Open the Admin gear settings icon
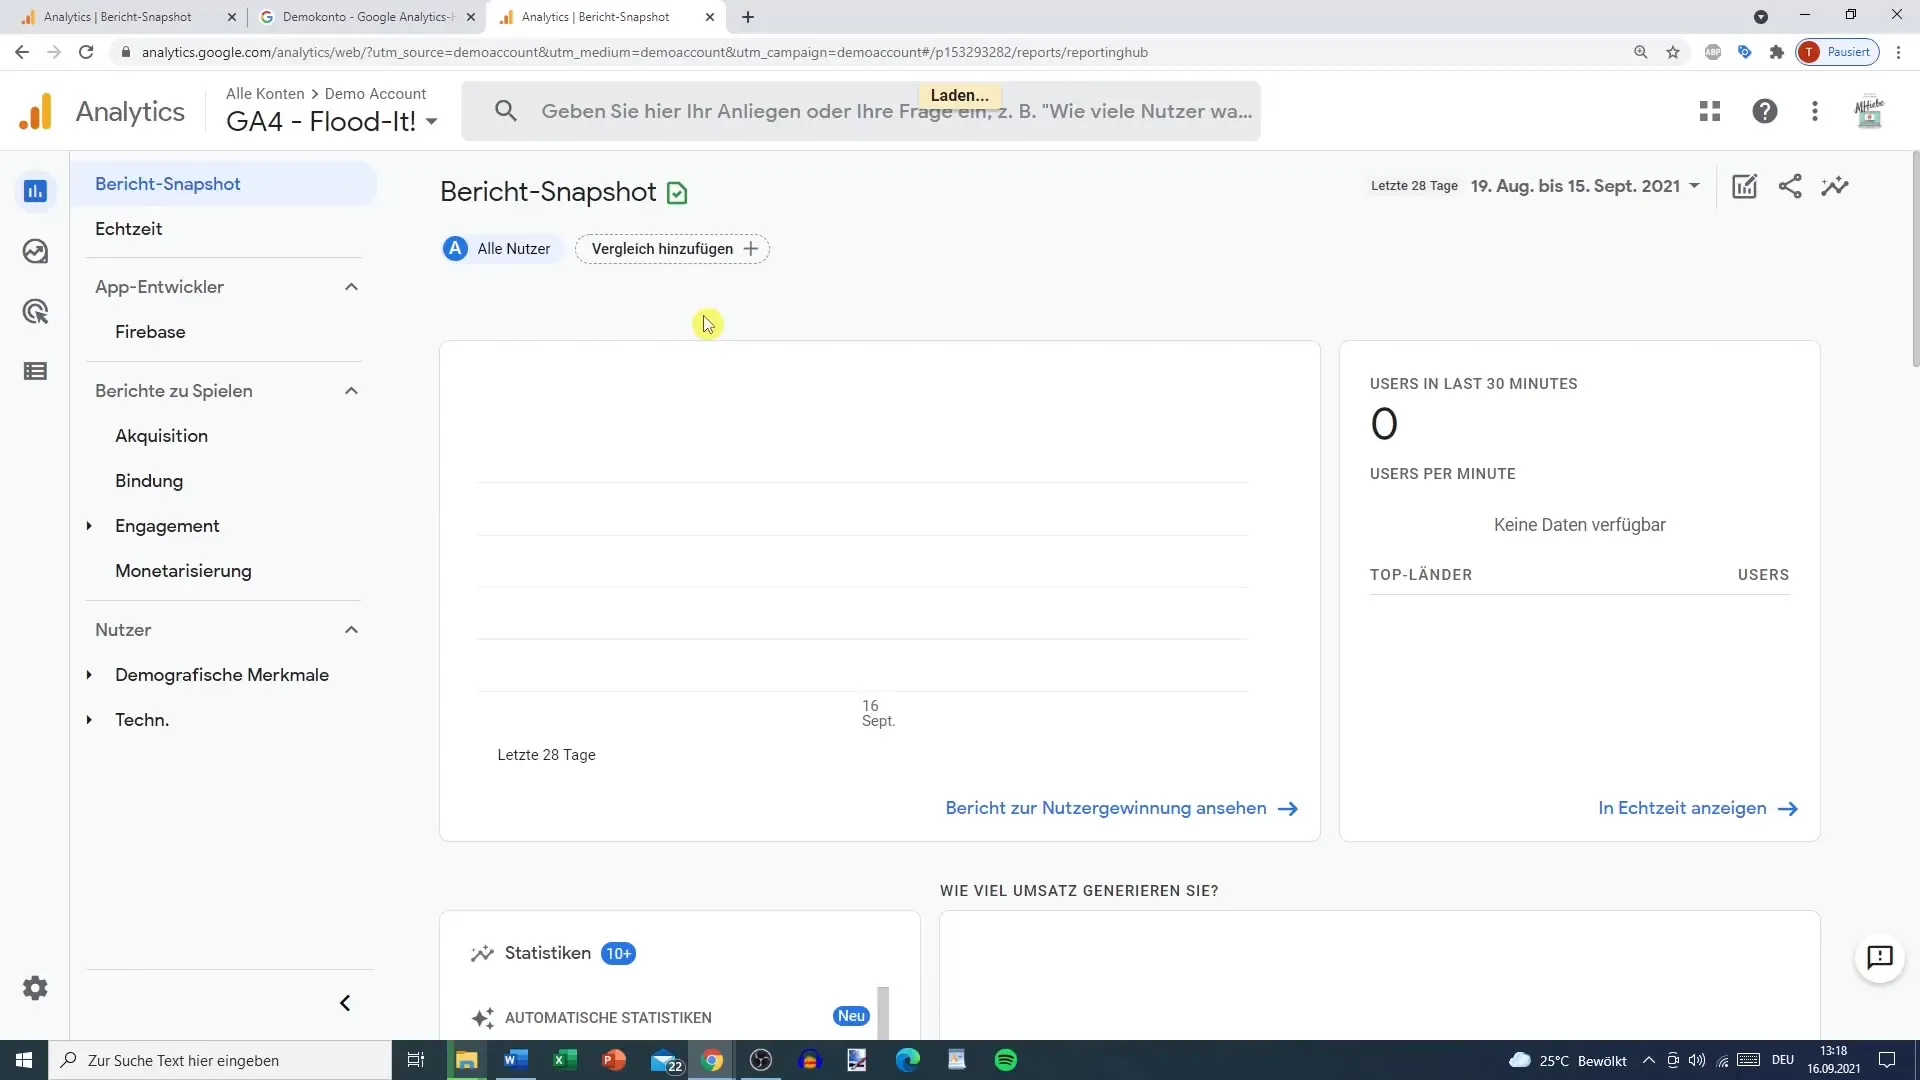1920x1080 pixels. tap(35, 988)
